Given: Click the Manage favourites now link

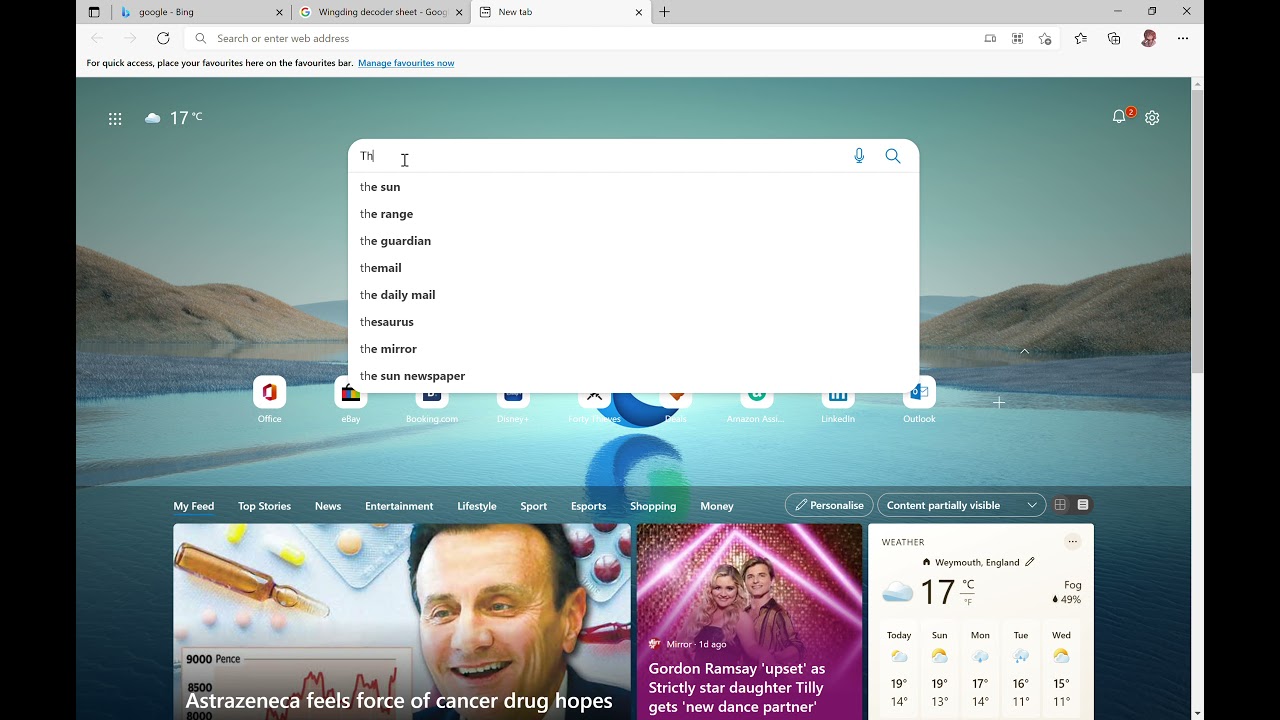Looking at the screenshot, I should (x=406, y=63).
